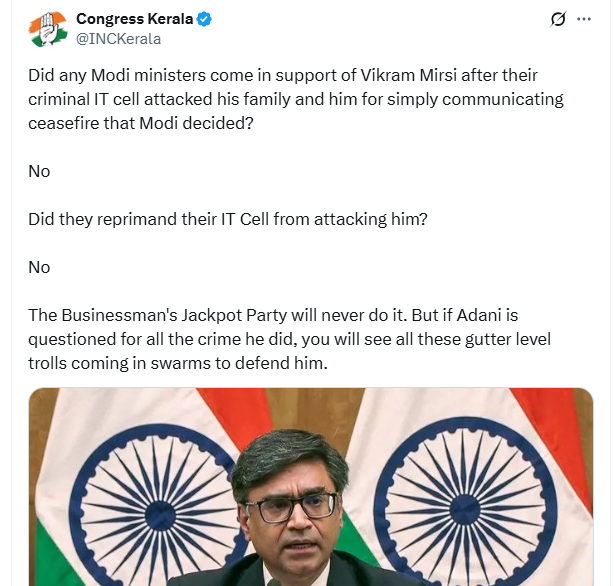Open the attached photo of man speaking
This screenshot has width=614, height=586.
pos(311,487)
